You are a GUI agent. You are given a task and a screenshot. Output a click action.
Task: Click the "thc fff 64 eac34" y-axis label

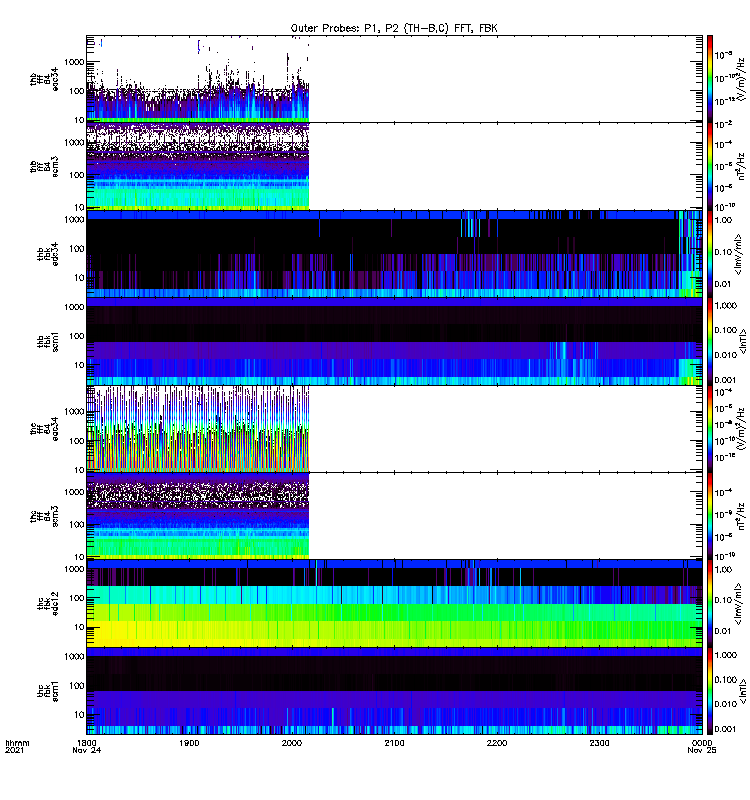pos(44,429)
